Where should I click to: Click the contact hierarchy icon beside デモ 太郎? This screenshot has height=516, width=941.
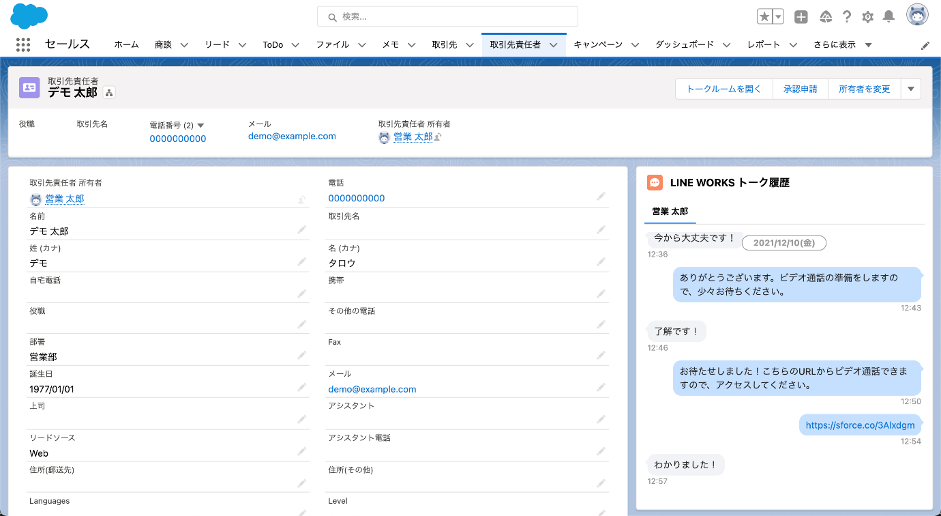coord(109,93)
